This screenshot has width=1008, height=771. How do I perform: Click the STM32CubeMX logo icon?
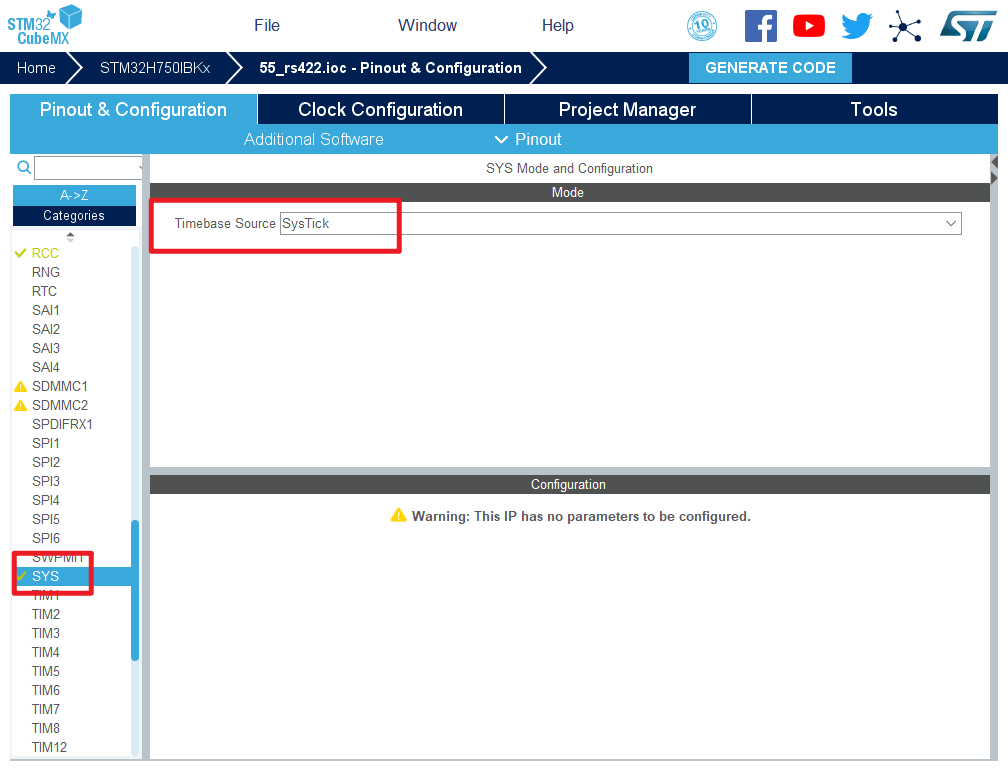tap(44, 24)
